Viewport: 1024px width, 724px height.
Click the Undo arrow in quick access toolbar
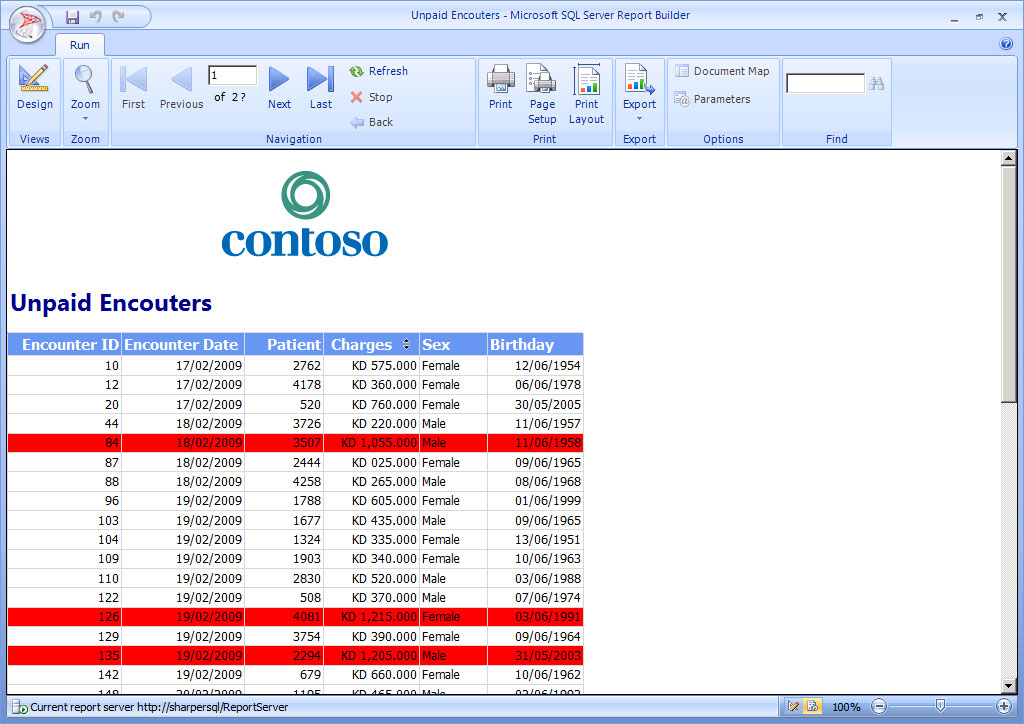coord(96,16)
